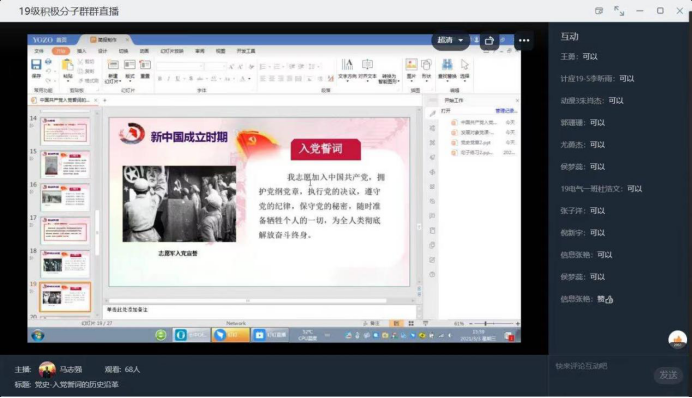Image resolution: width=692 pixels, height=398 pixels.
Task: Click the Shapes icon
Action: [x=426, y=64]
